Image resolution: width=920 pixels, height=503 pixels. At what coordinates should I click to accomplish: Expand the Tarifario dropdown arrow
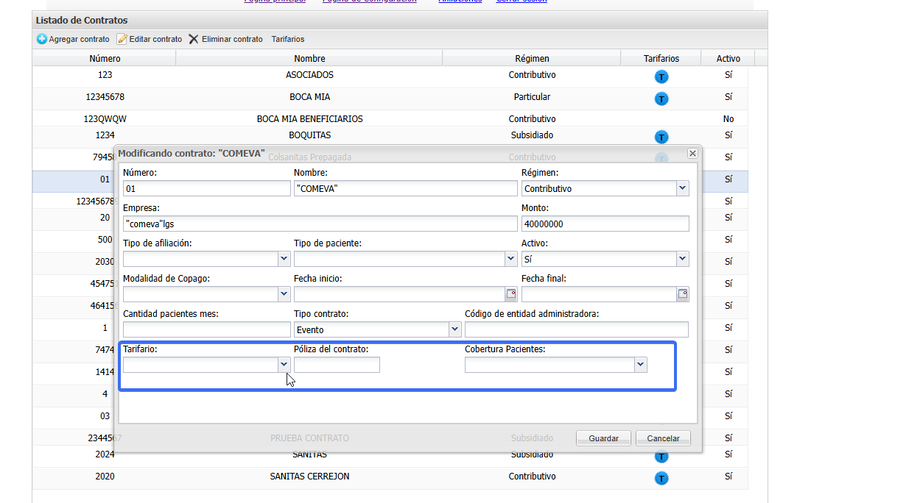pos(283,365)
